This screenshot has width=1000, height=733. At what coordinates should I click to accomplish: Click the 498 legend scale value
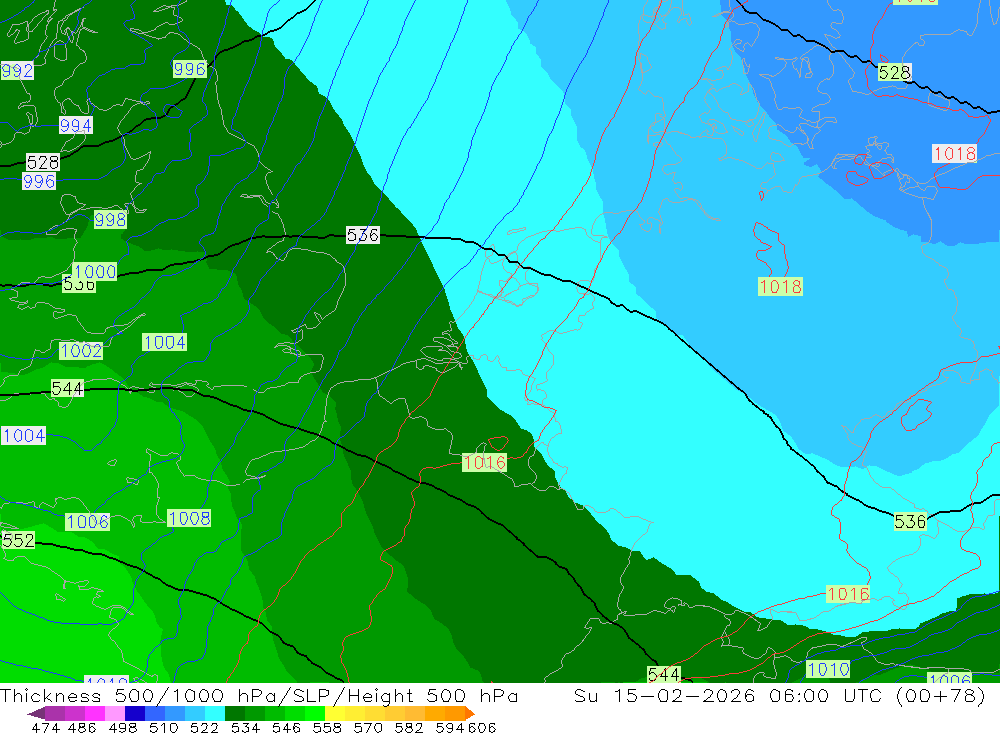123,727
